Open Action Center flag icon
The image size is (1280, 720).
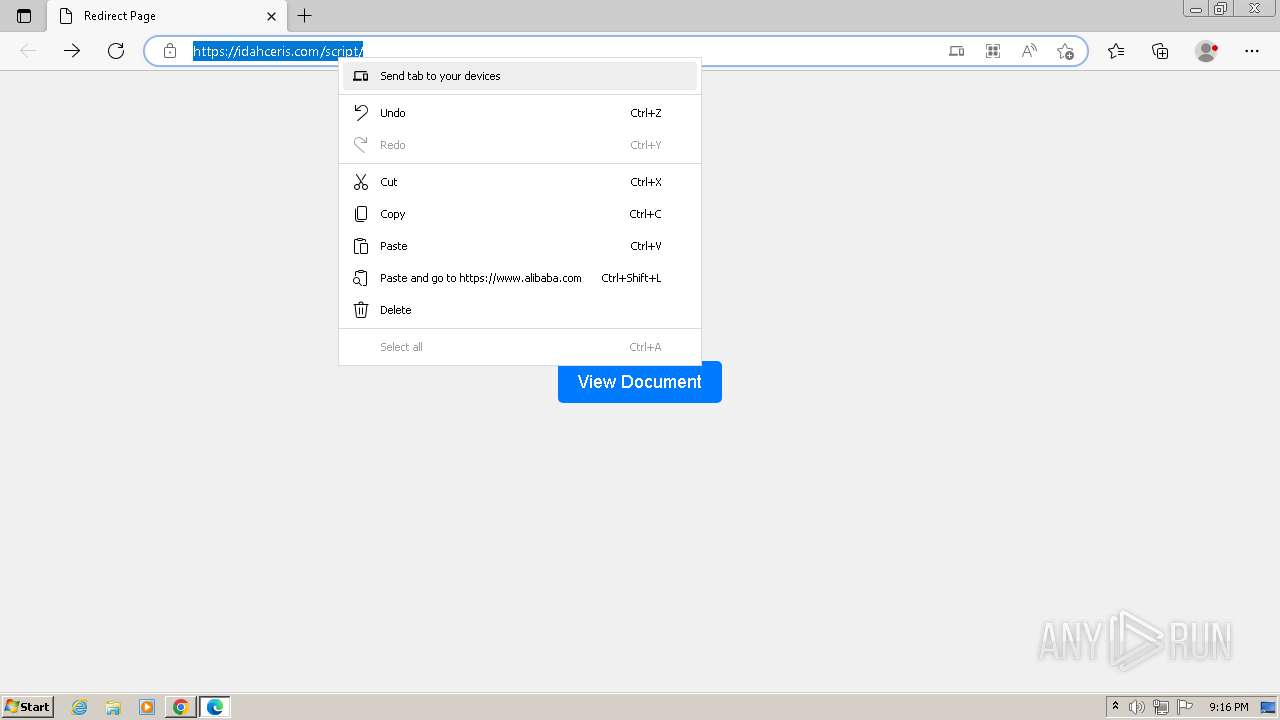[x=1185, y=707]
